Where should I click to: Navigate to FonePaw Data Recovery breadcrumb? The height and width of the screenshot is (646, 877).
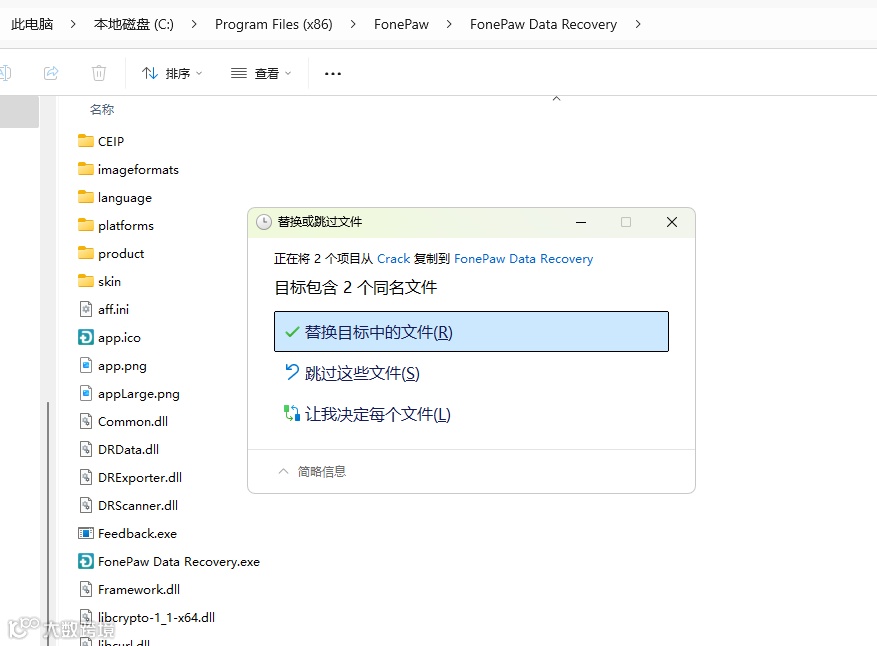tap(543, 24)
